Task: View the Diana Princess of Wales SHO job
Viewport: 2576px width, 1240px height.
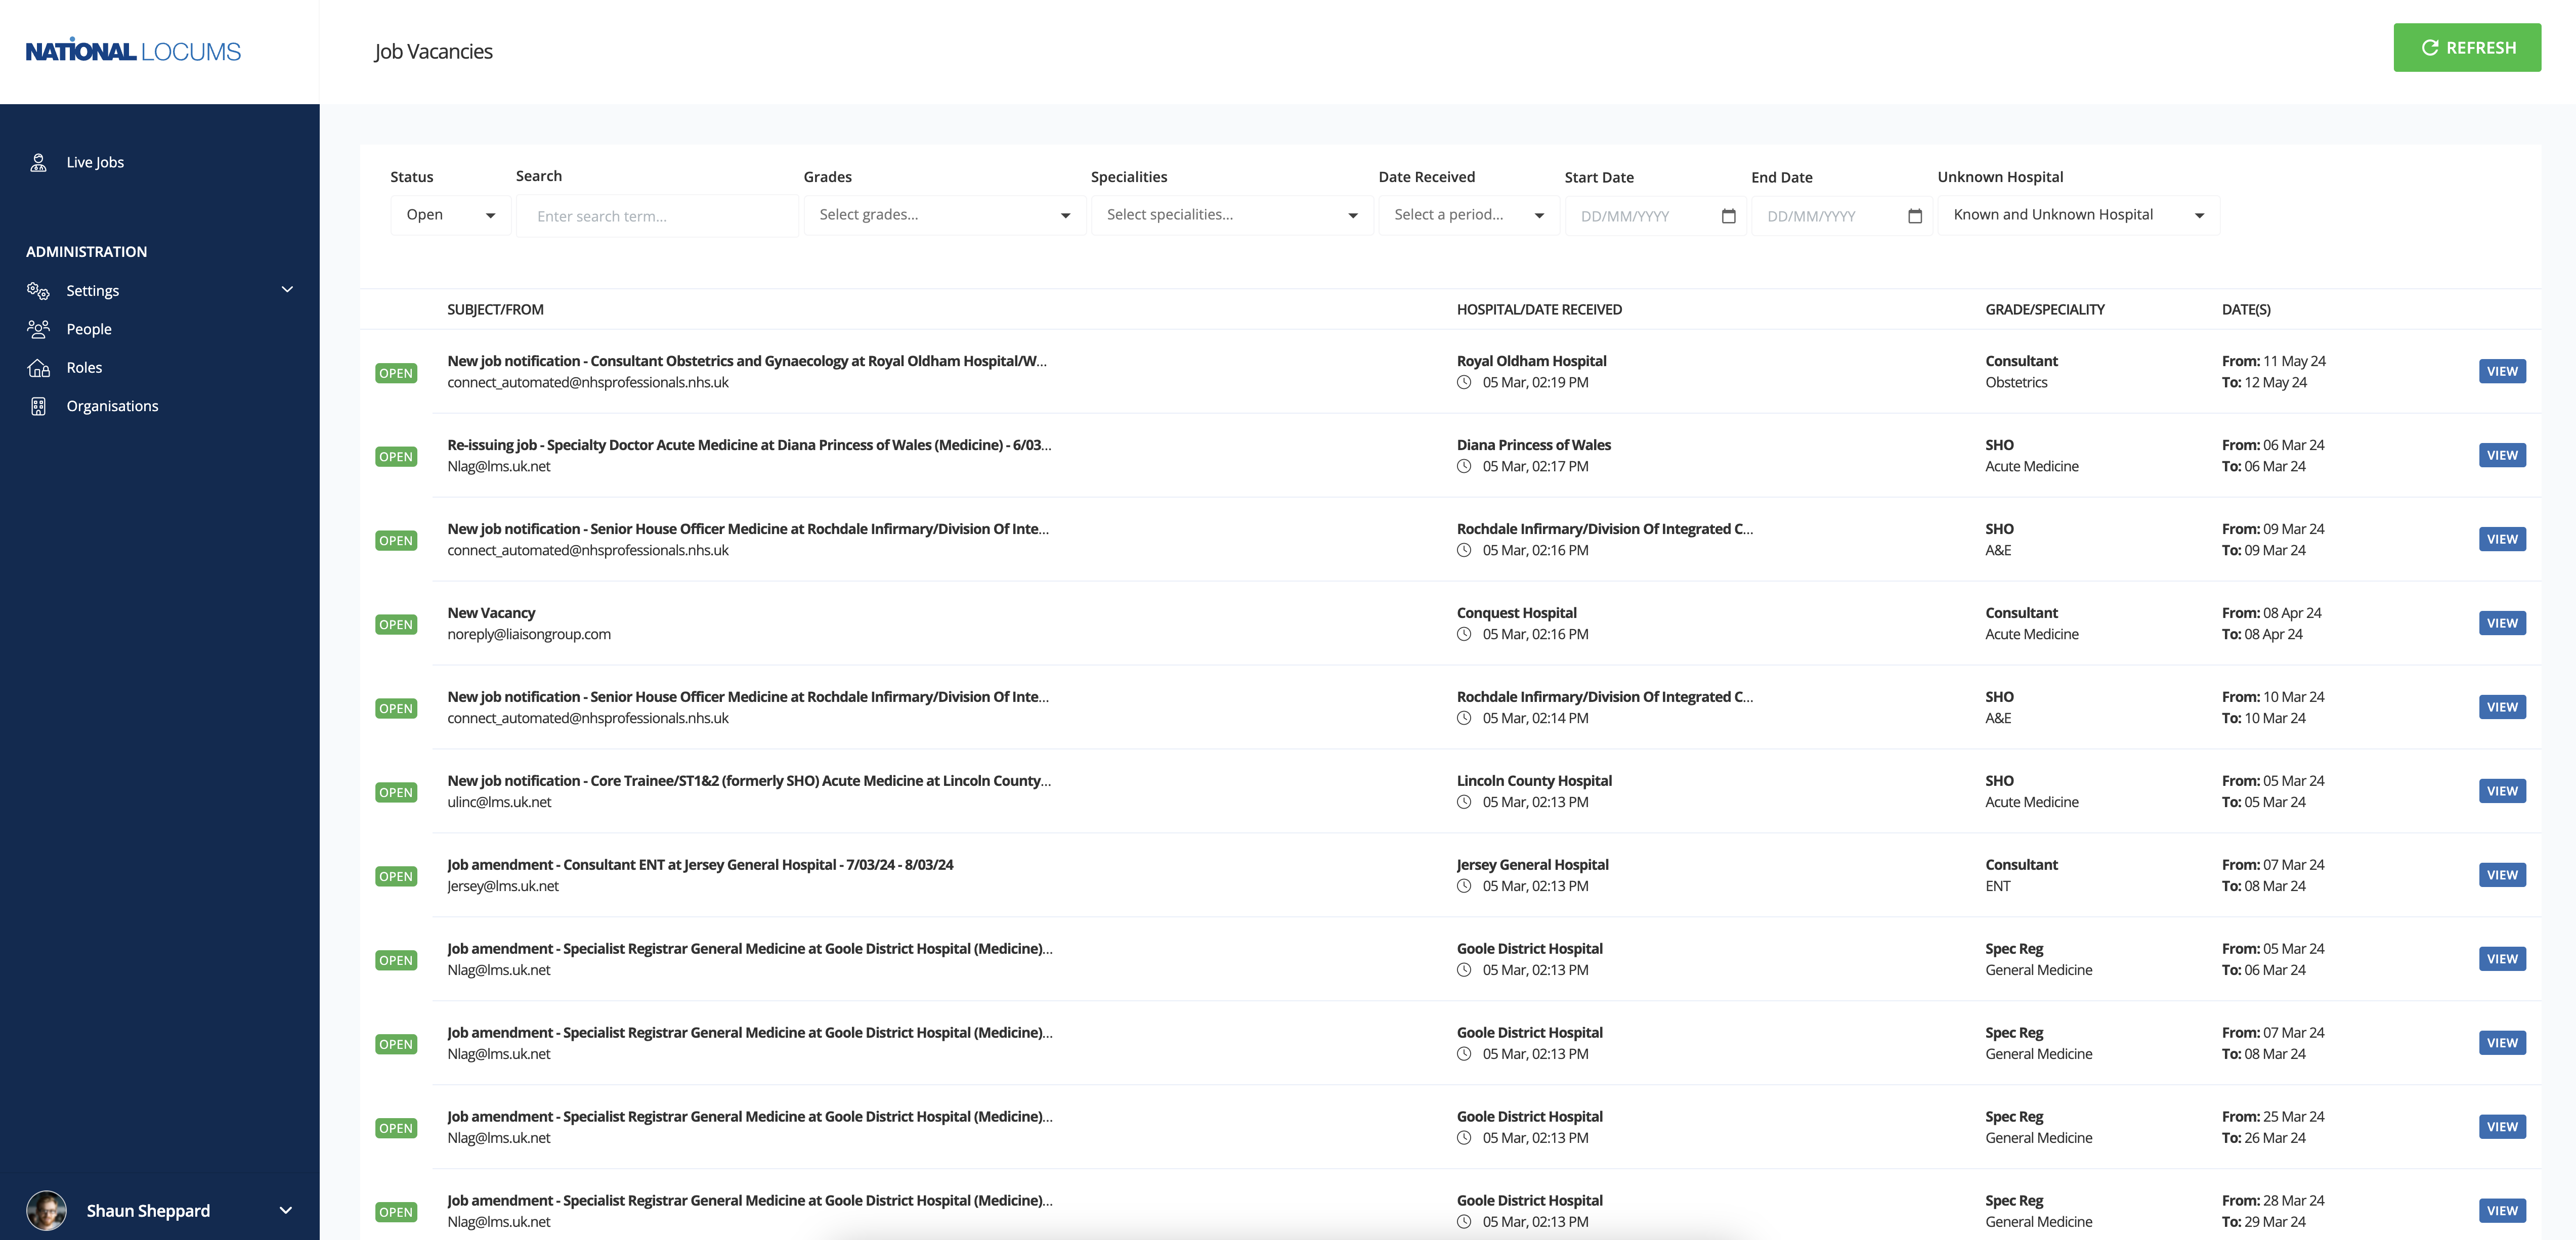Action: (x=2502, y=455)
